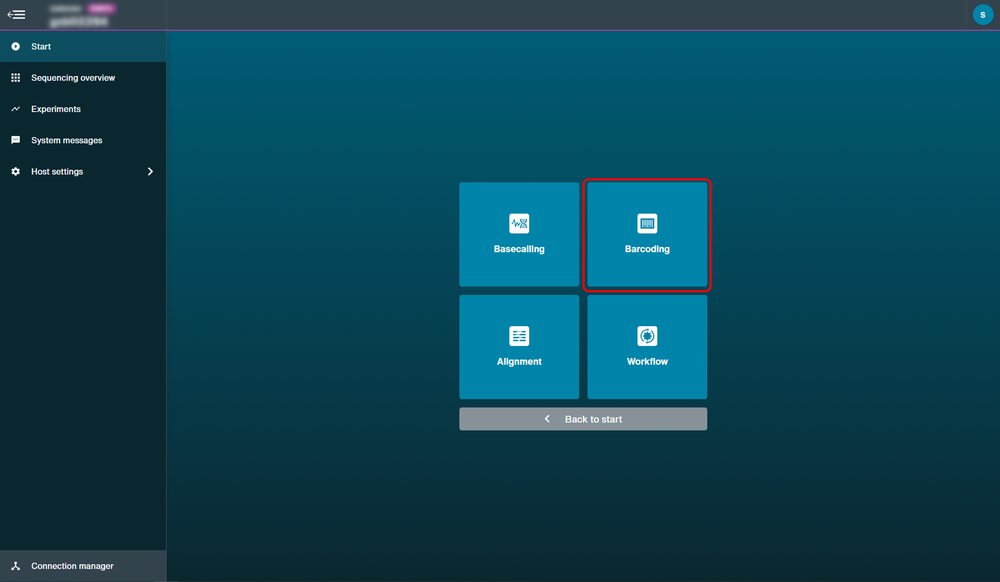
Task: Click the Experiments chart icon
Action: click(x=15, y=109)
